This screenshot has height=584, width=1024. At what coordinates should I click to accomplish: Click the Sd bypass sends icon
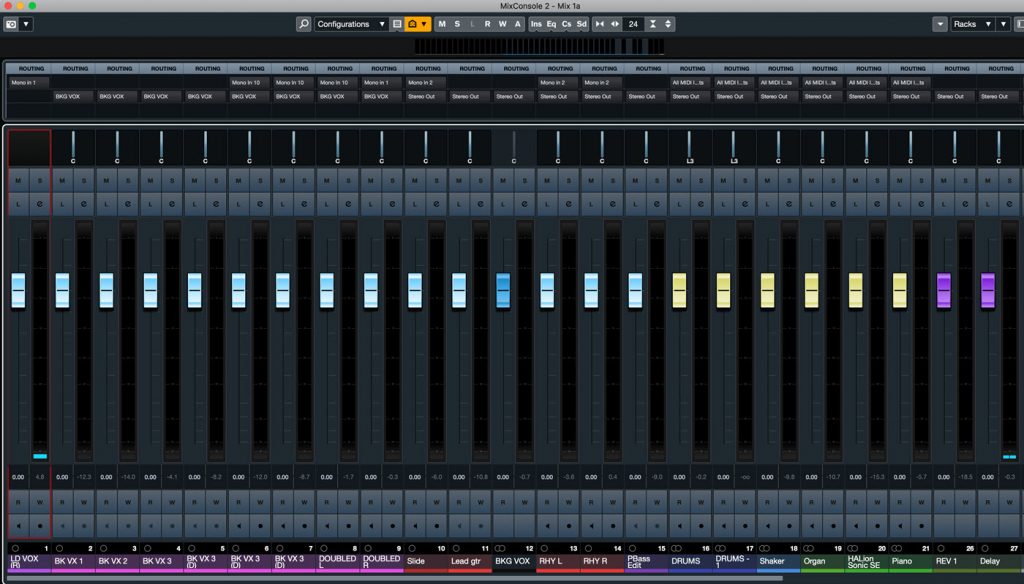click(581, 23)
